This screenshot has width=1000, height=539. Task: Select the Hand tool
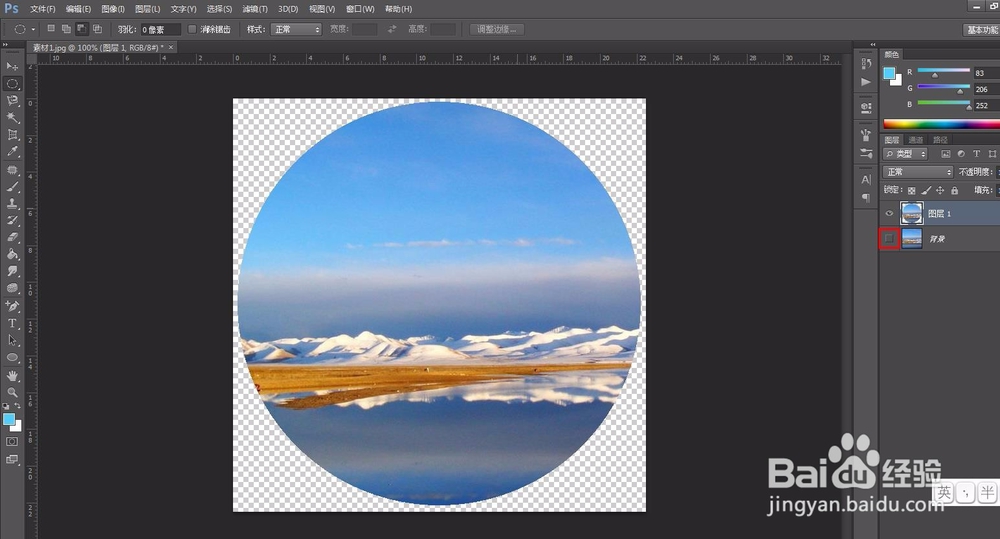(12, 376)
